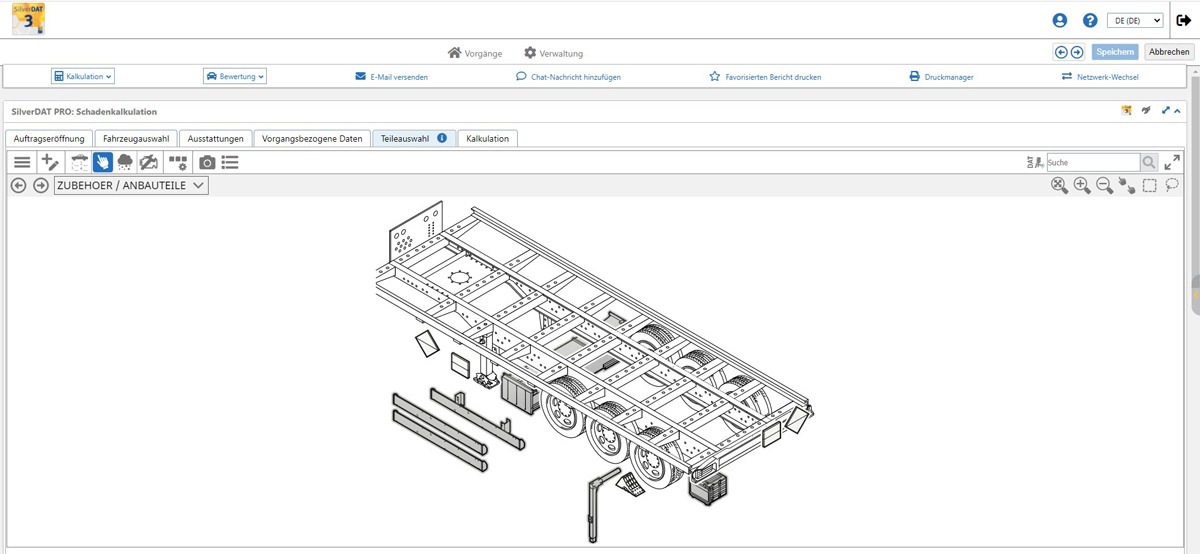Open the Ausstattungen tab
Viewport: 1200px width, 554px height.
click(215, 139)
